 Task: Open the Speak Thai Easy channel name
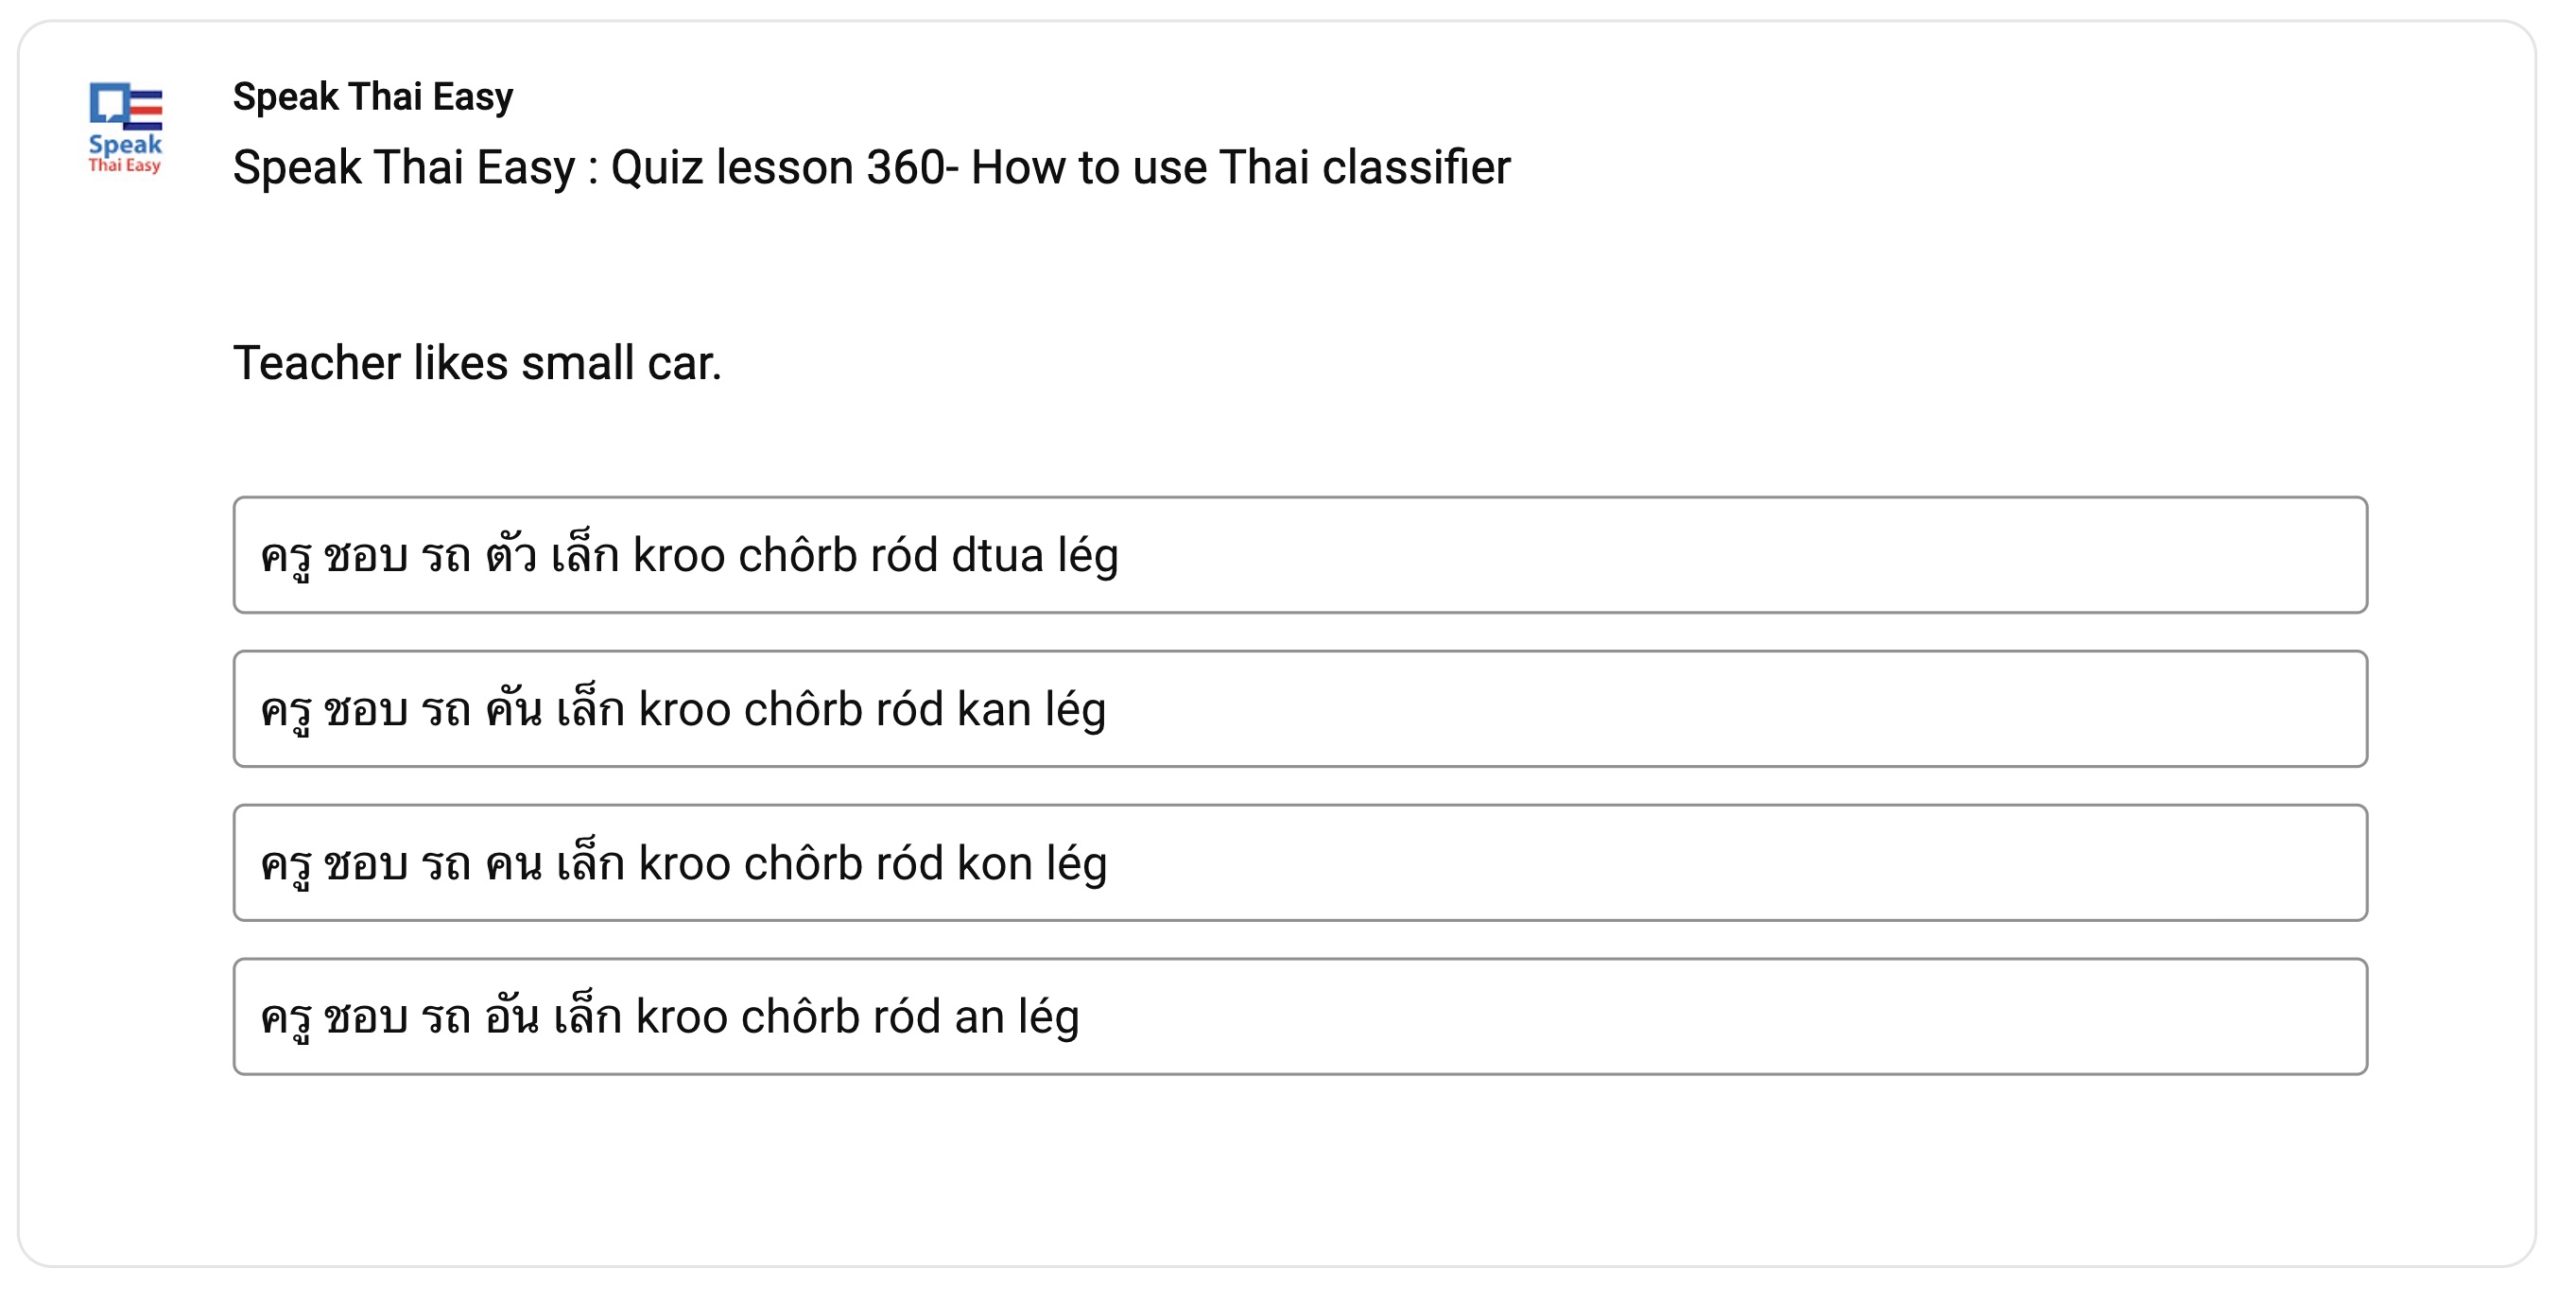pos(373,97)
